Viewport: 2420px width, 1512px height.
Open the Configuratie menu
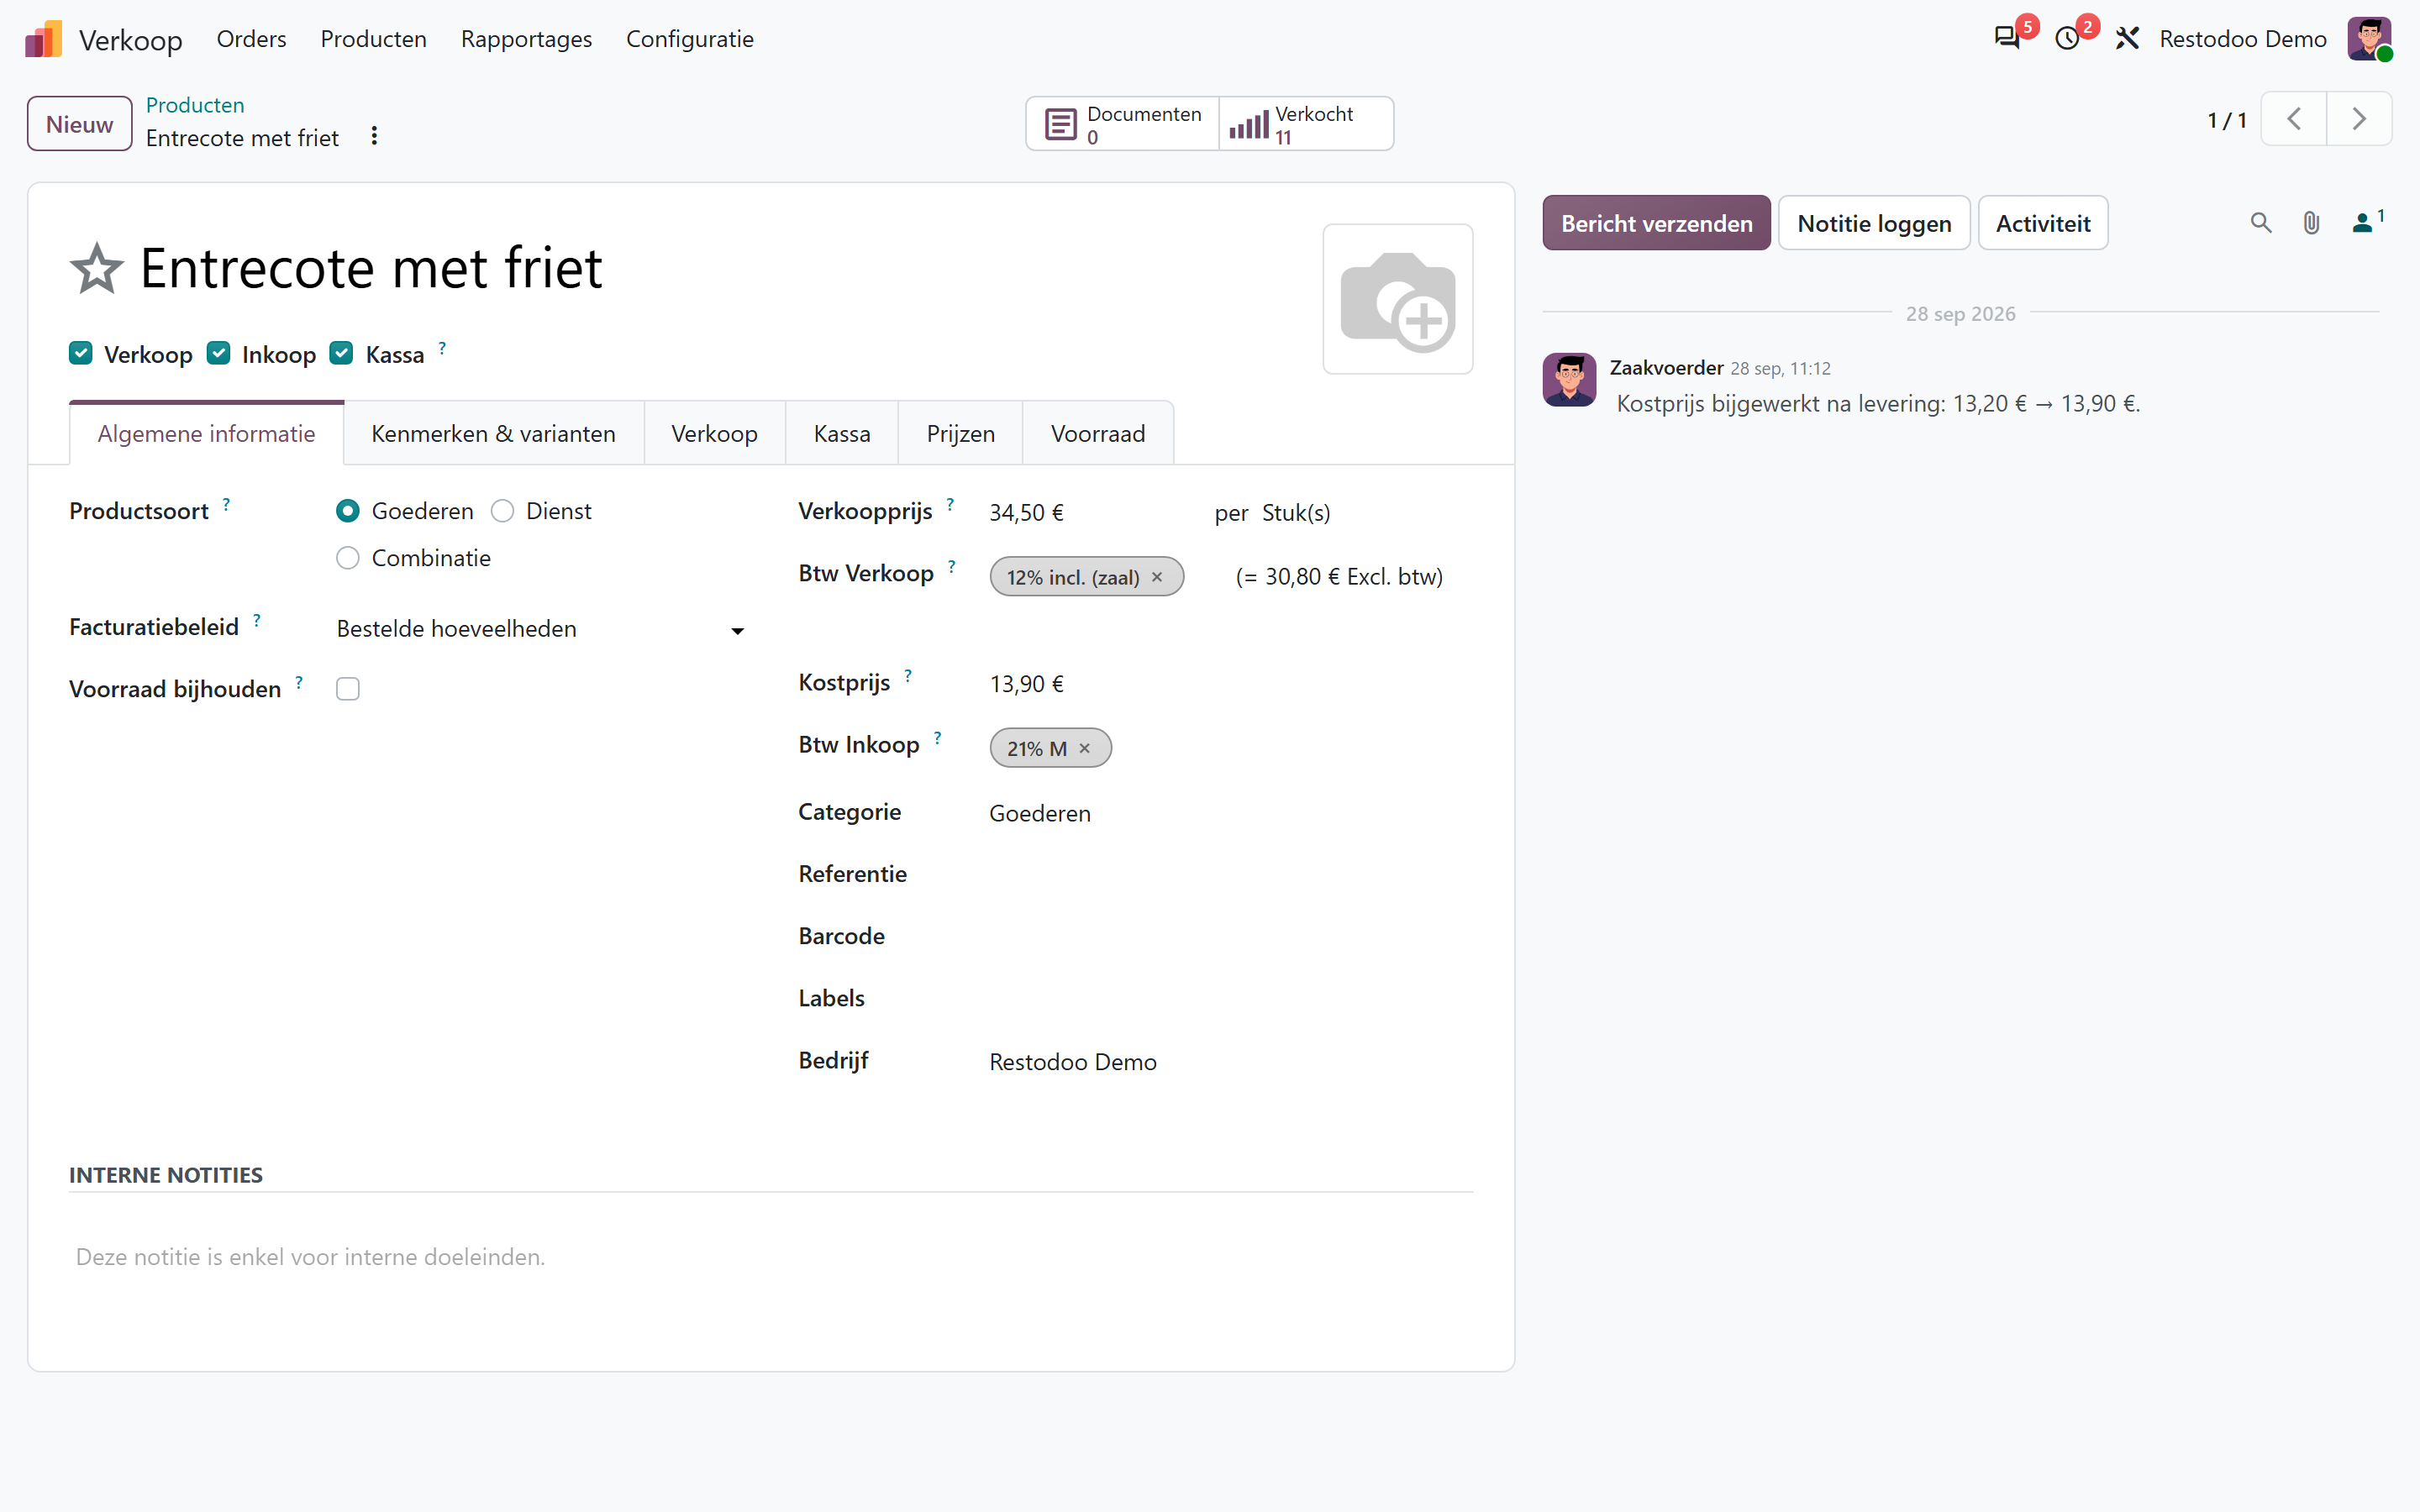tap(690, 39)
